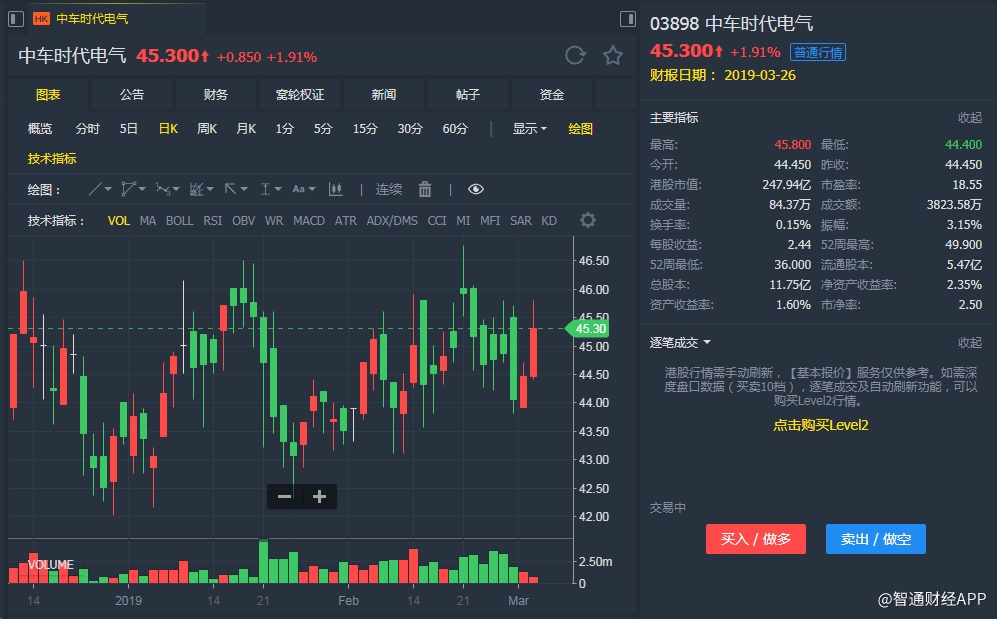Viewport: 997px width, 619px height.
Task: Select the line drawing tool
Action: point(95,189)
